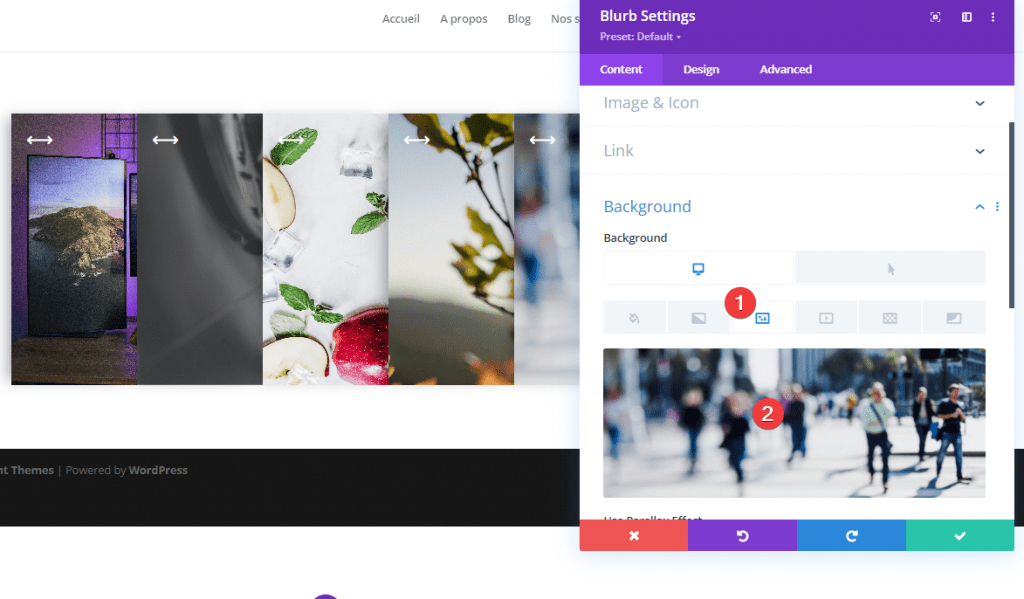Click the arrow icon on the autumn leaves blurb

tap(417, 140)
